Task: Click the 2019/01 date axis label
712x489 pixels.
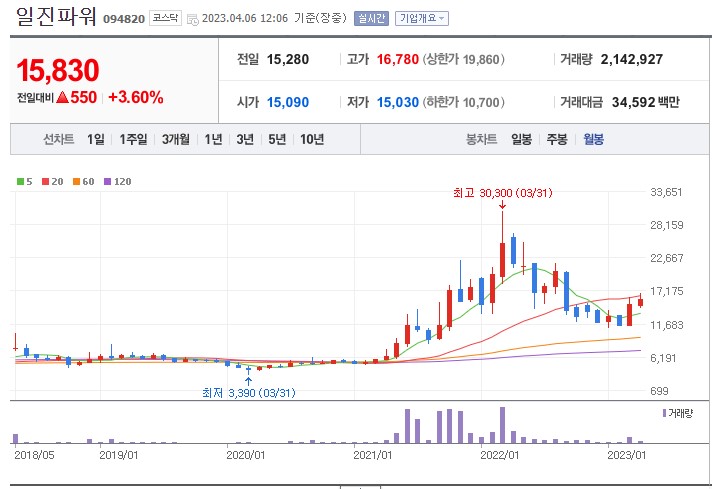Action: (119, 455)
